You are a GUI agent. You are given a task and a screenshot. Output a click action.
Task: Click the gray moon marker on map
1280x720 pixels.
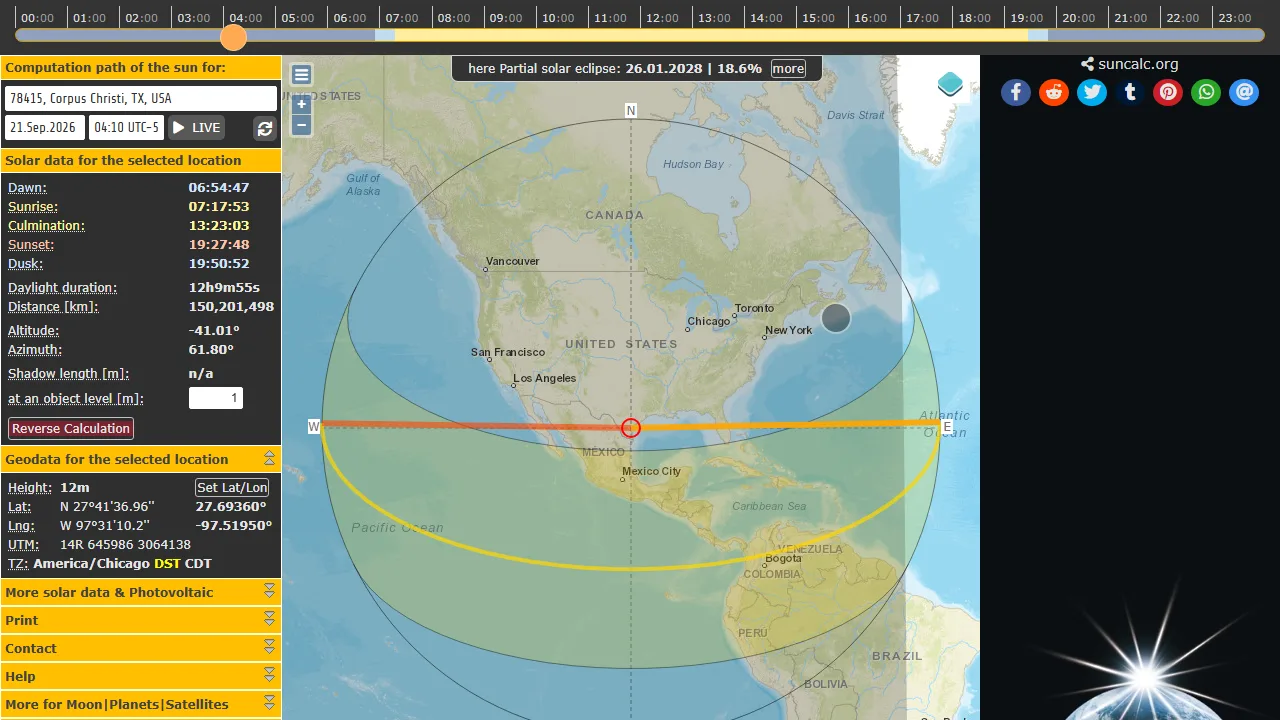click(836, 318)
